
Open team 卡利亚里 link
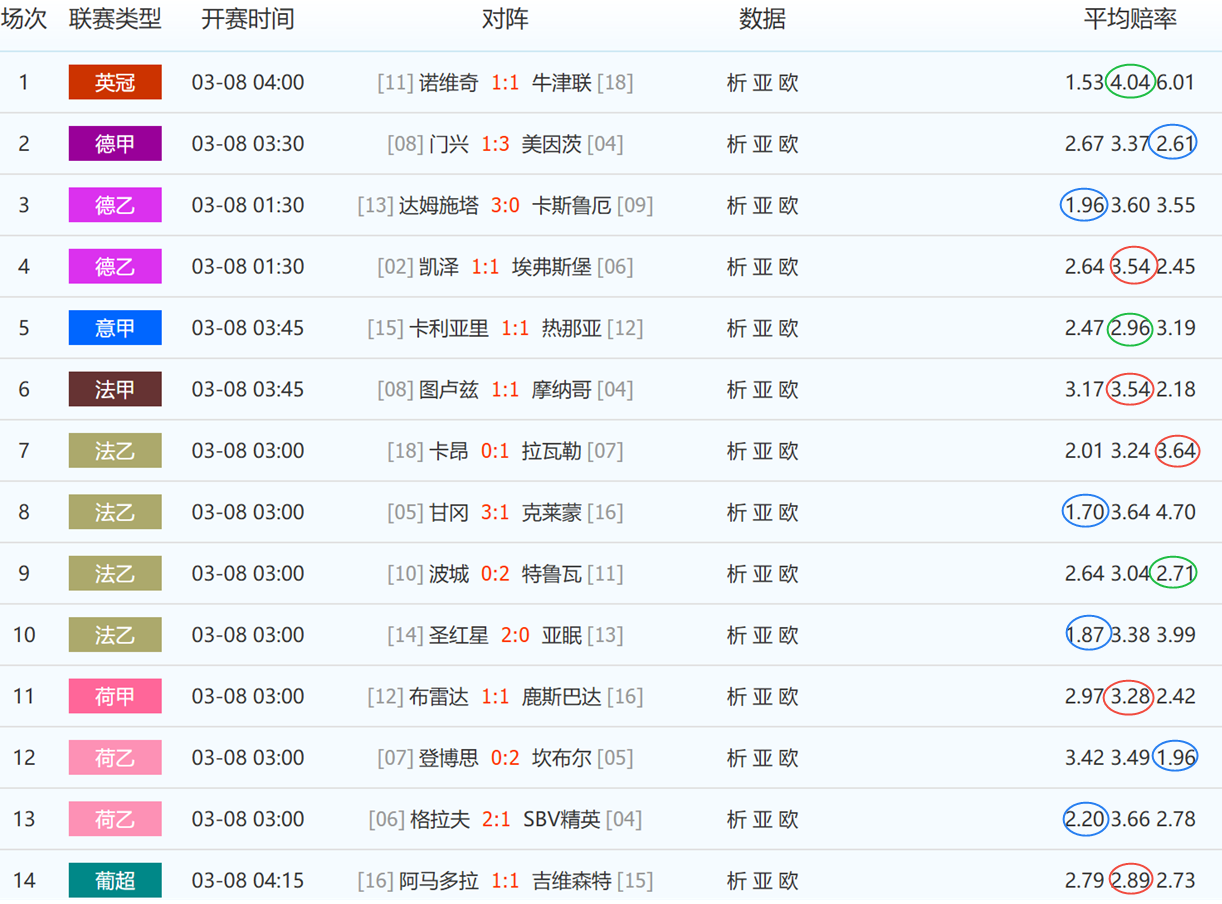pos(449,328)
